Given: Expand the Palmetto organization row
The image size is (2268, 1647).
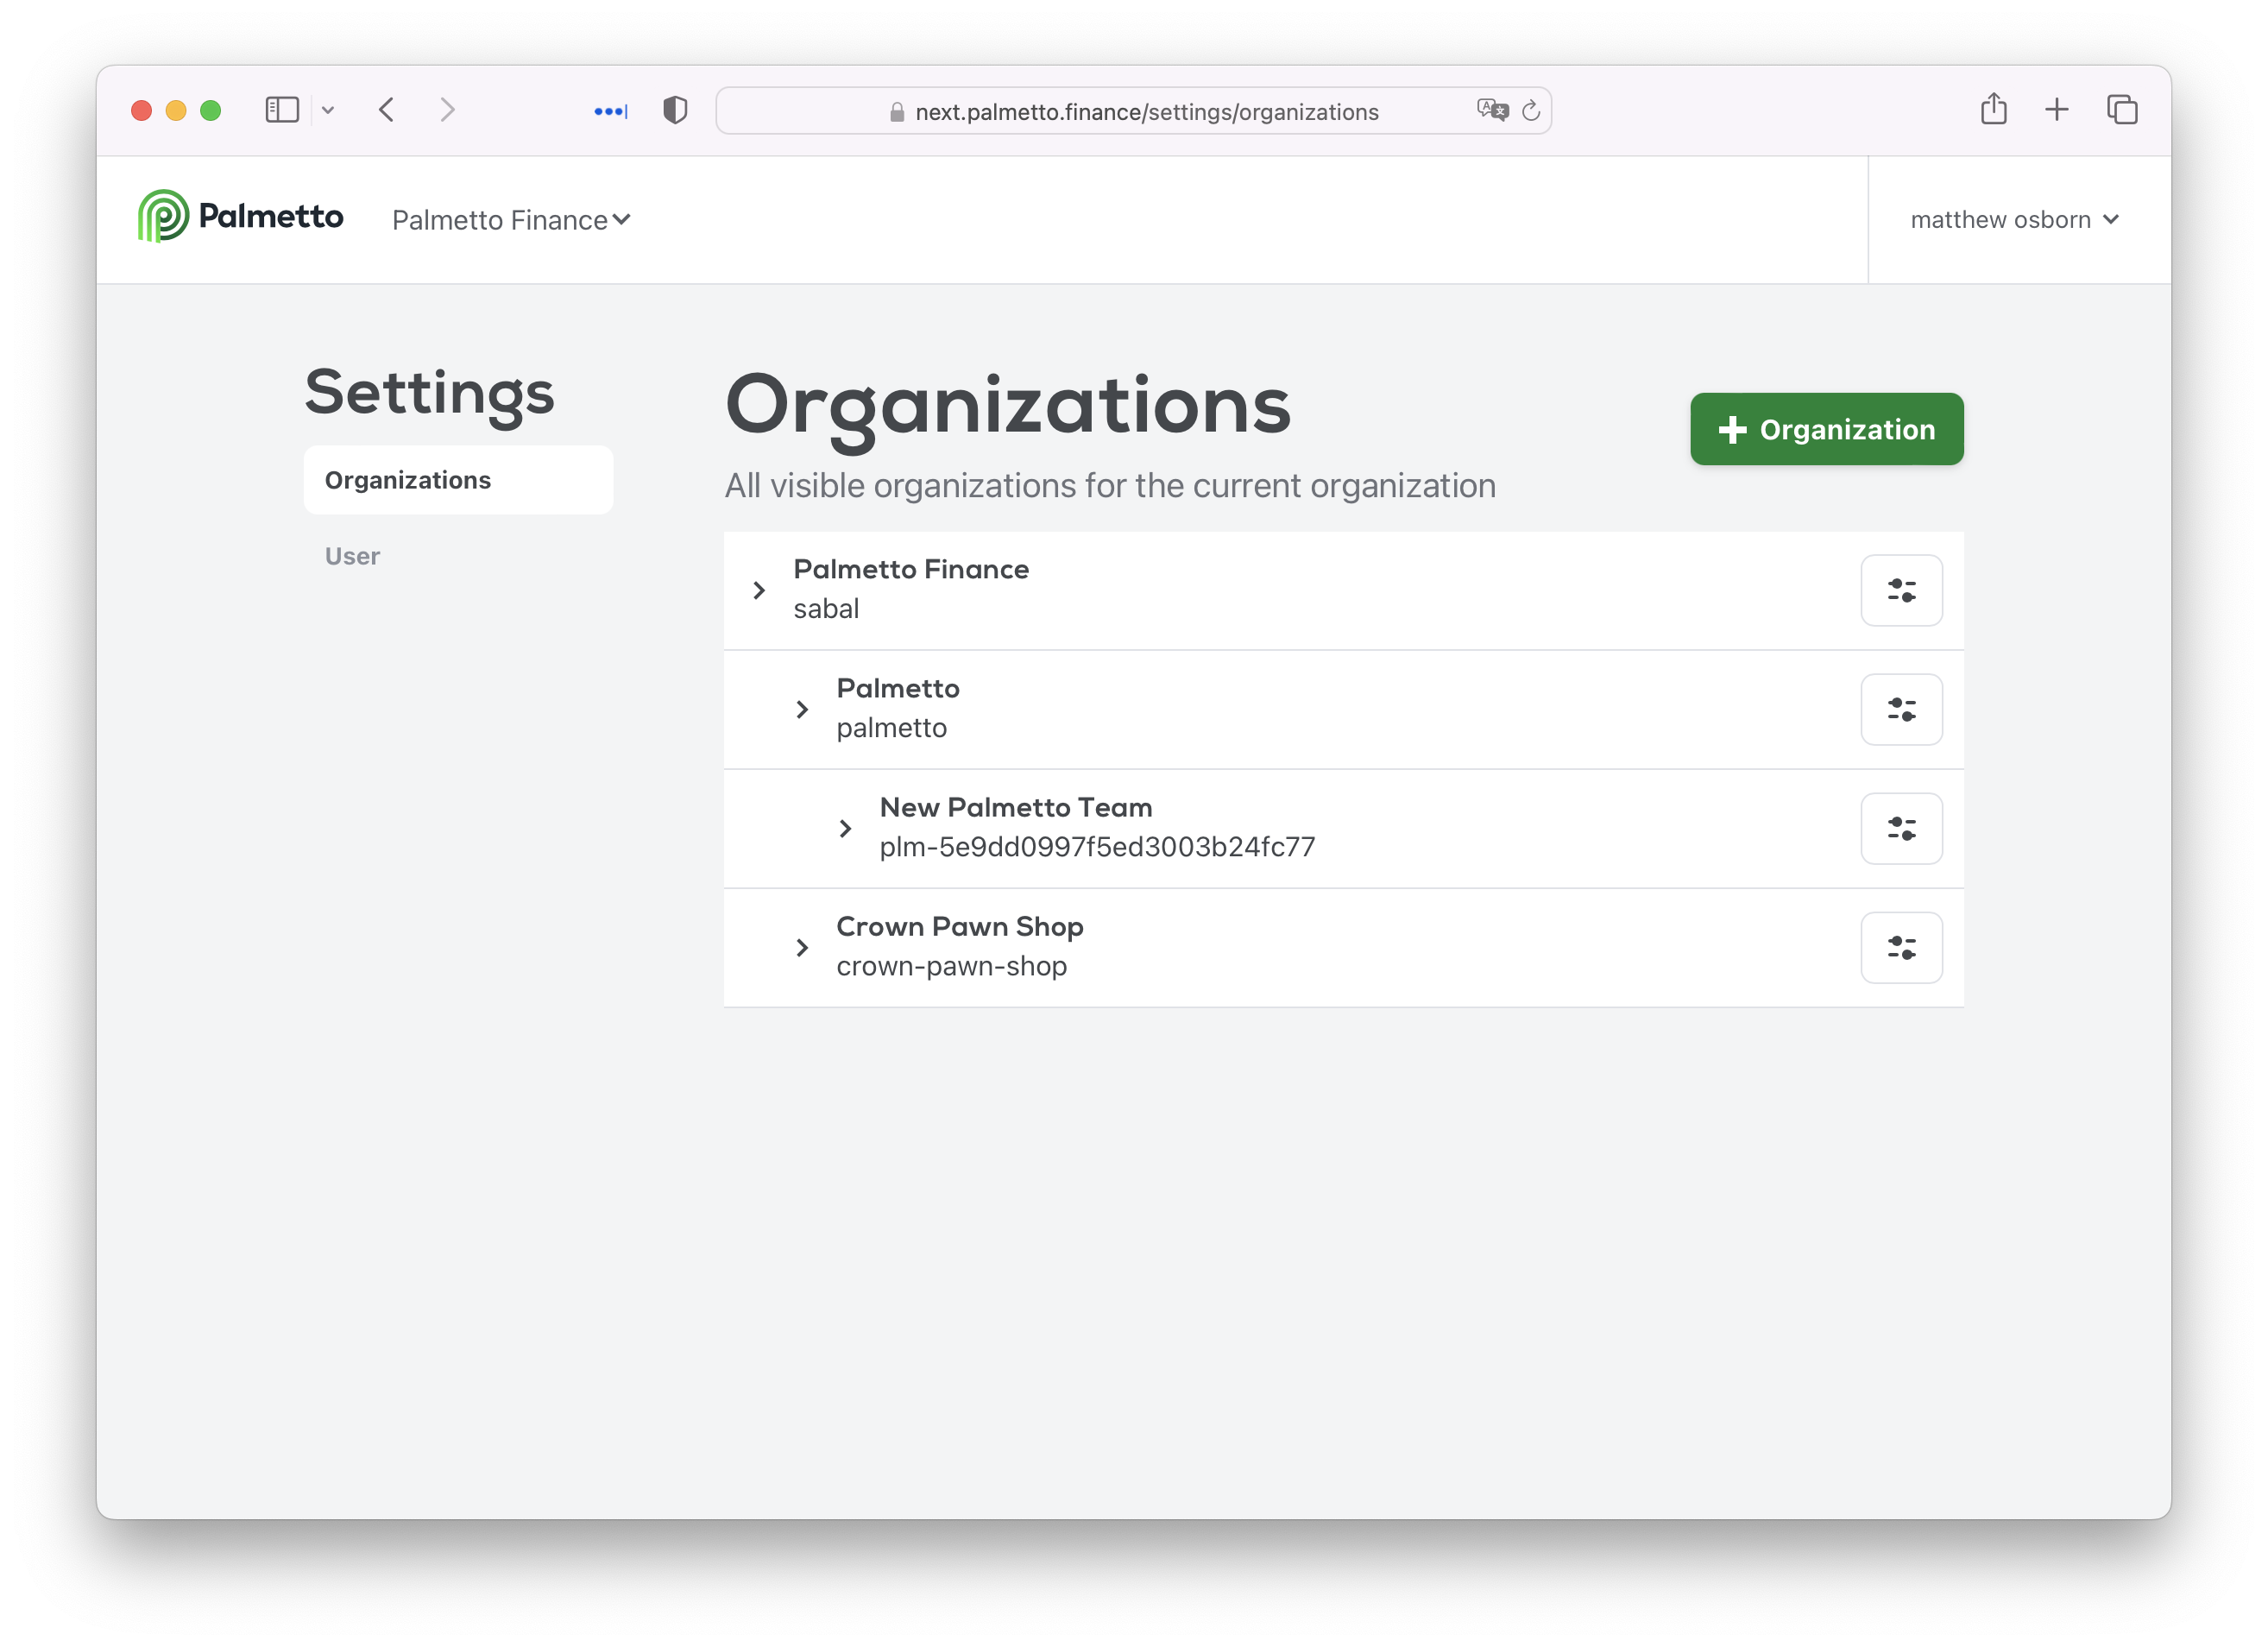Looking at the screenshot, I should click(802, 709).
